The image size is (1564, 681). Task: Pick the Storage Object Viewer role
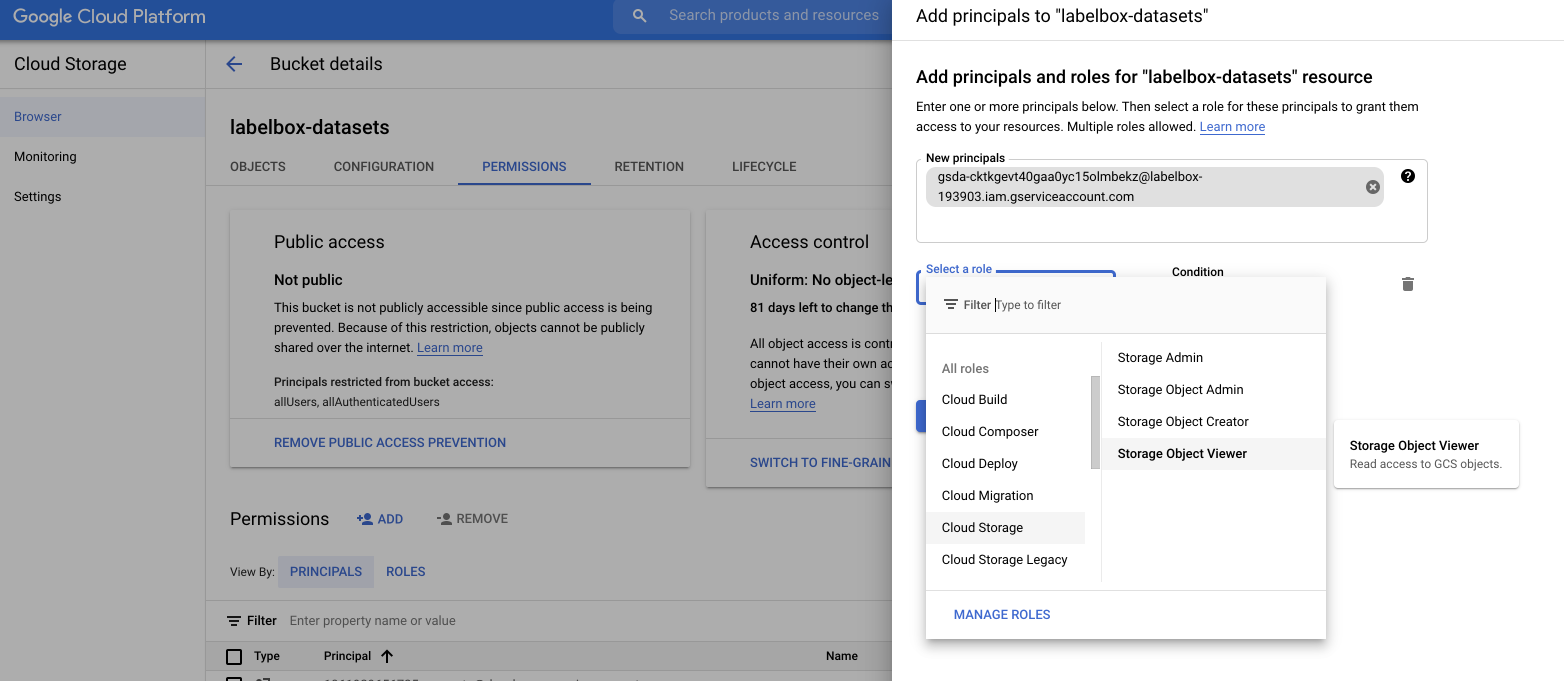coord(1213,454)
